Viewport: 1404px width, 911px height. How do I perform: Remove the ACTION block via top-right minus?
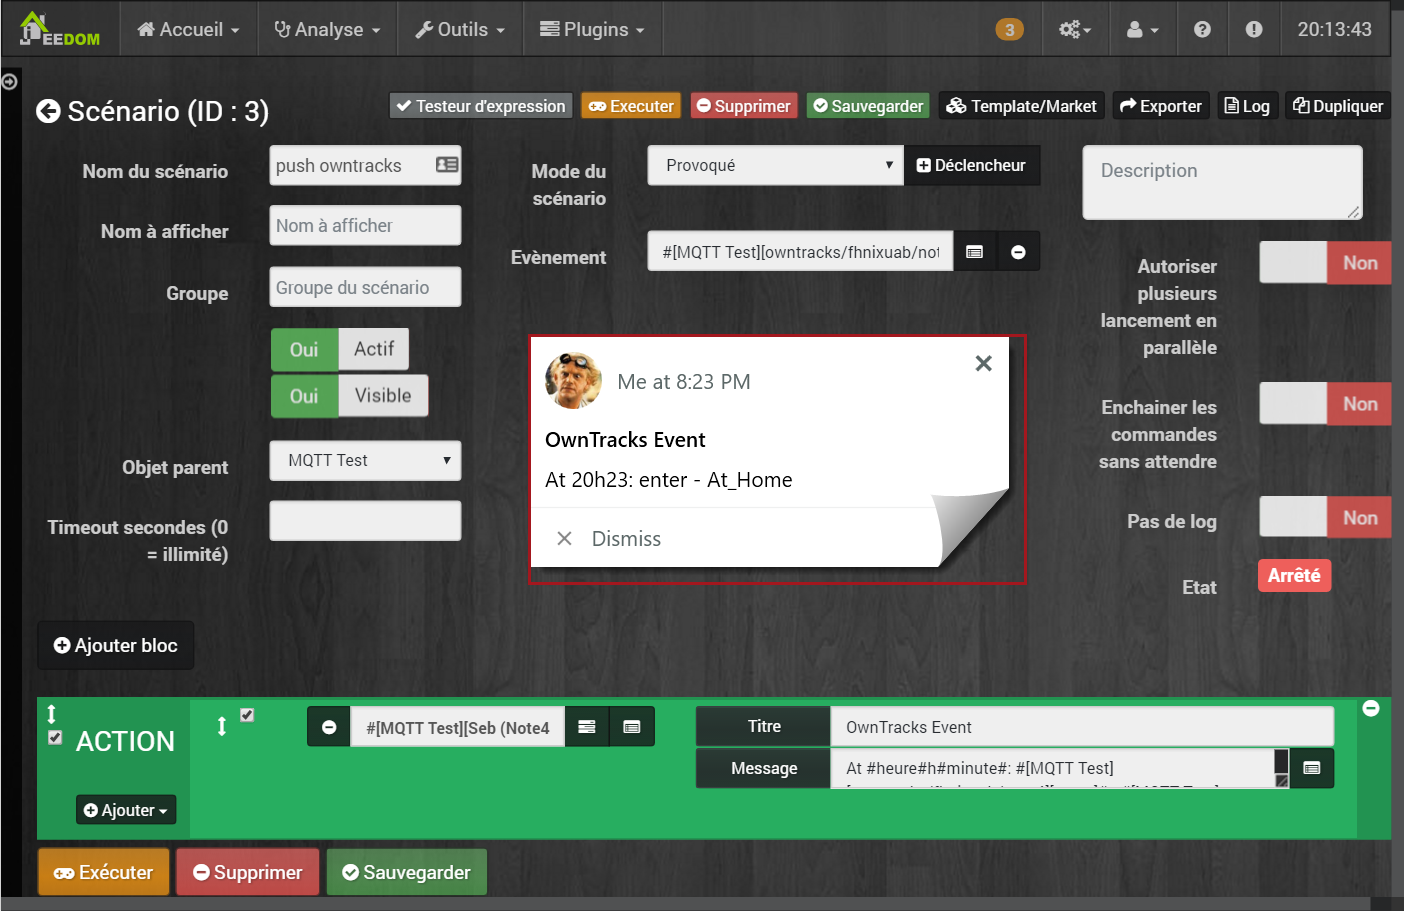click(x=1371, y=708)
